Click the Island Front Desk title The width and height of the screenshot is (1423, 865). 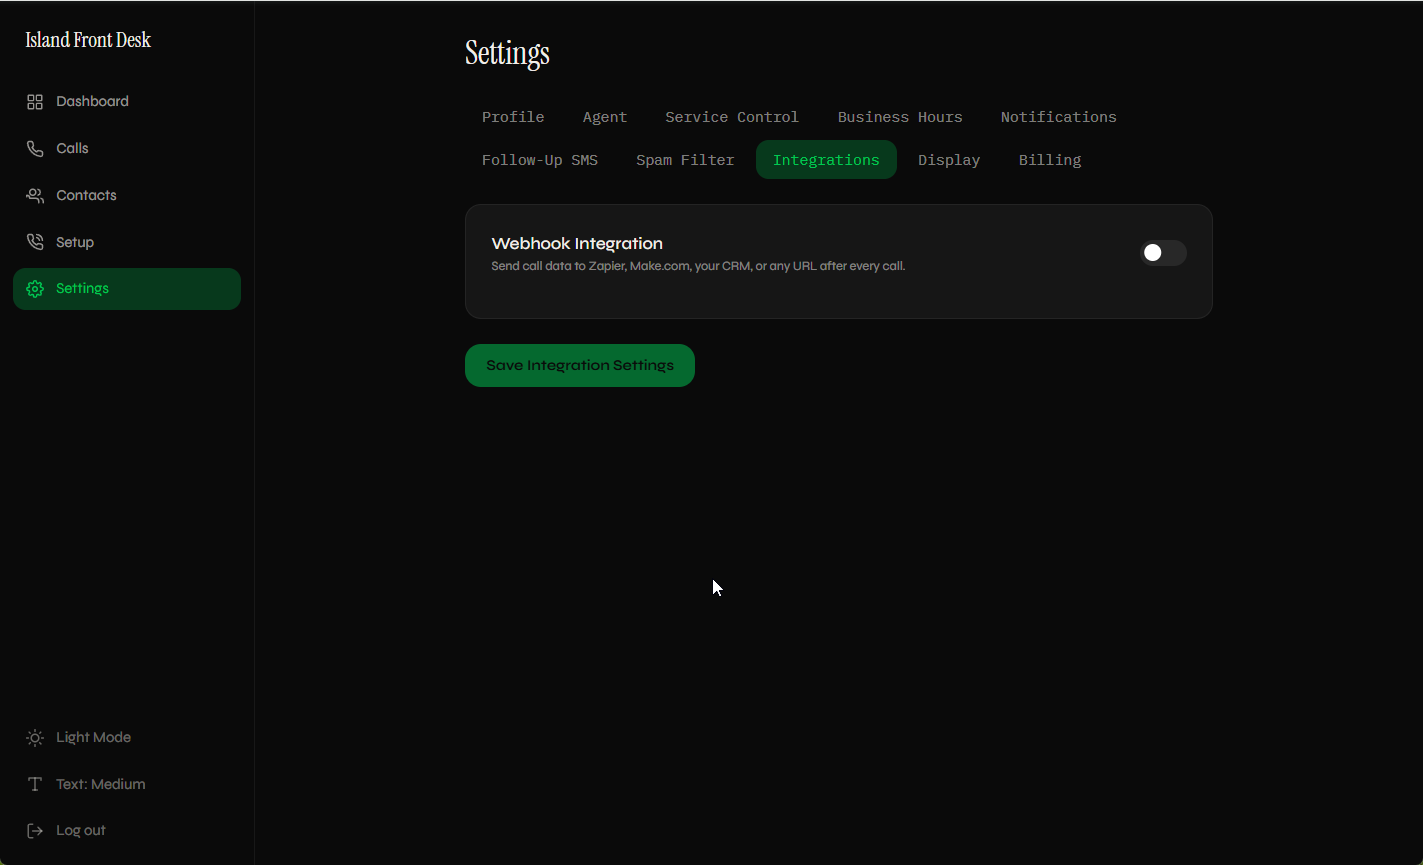[x=88, y=40]
